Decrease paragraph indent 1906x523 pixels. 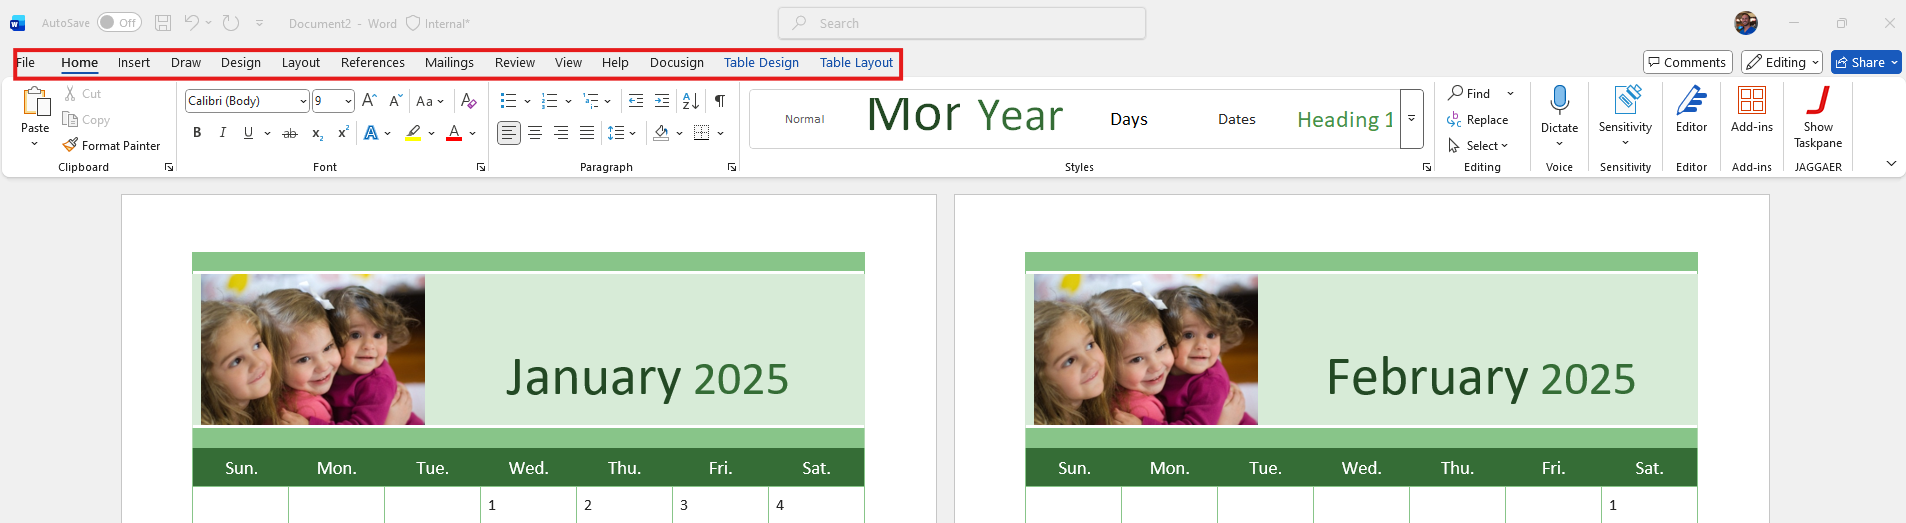pos(635,100)
